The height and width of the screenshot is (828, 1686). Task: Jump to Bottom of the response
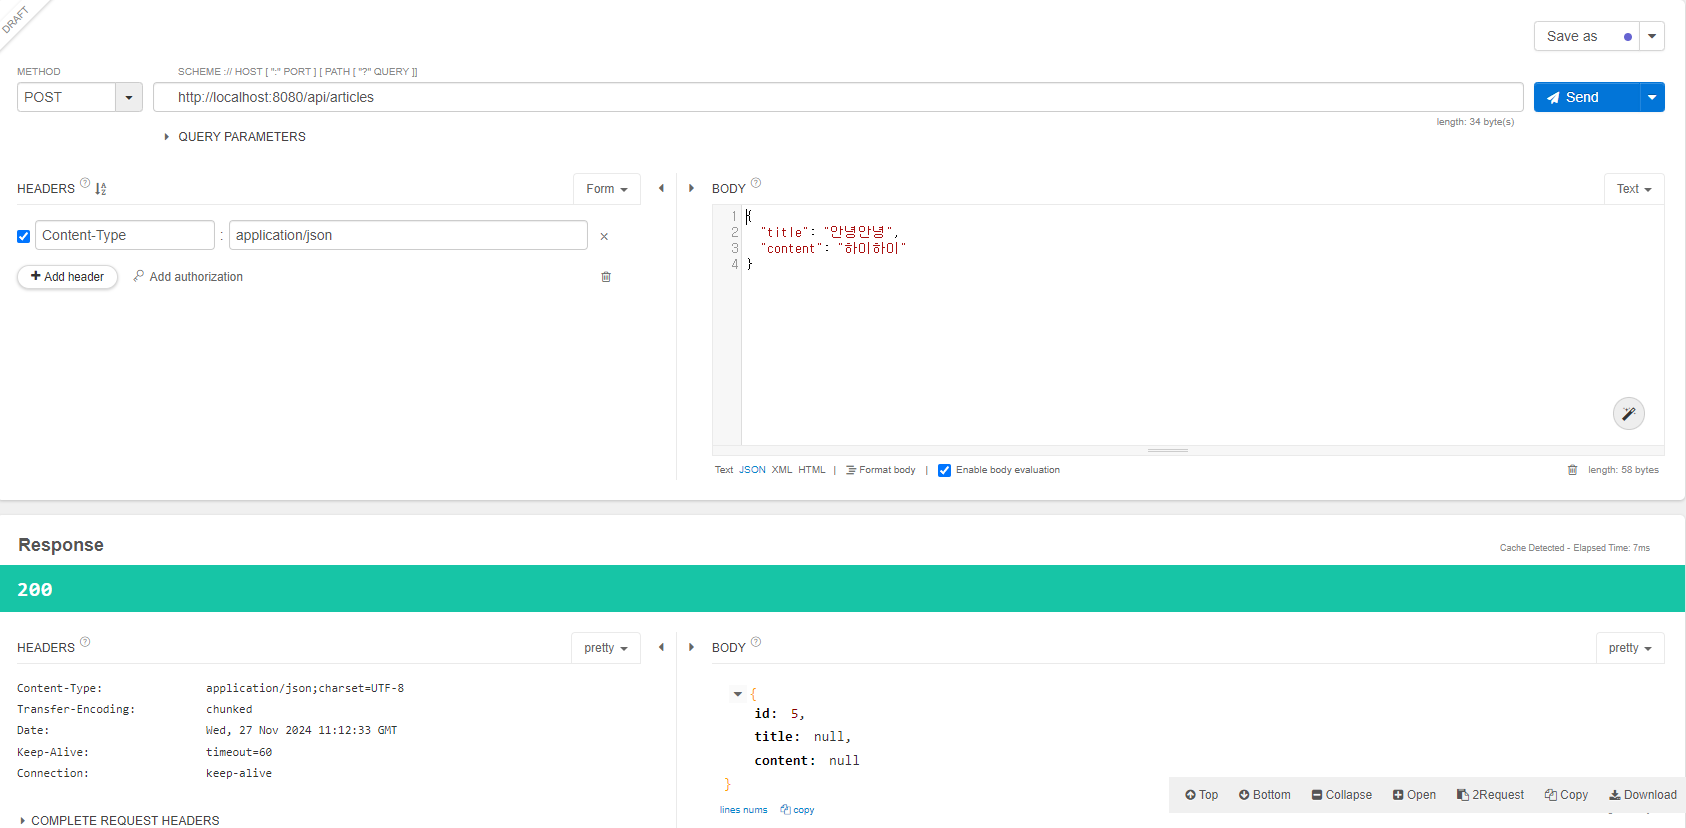[1265, 795]
